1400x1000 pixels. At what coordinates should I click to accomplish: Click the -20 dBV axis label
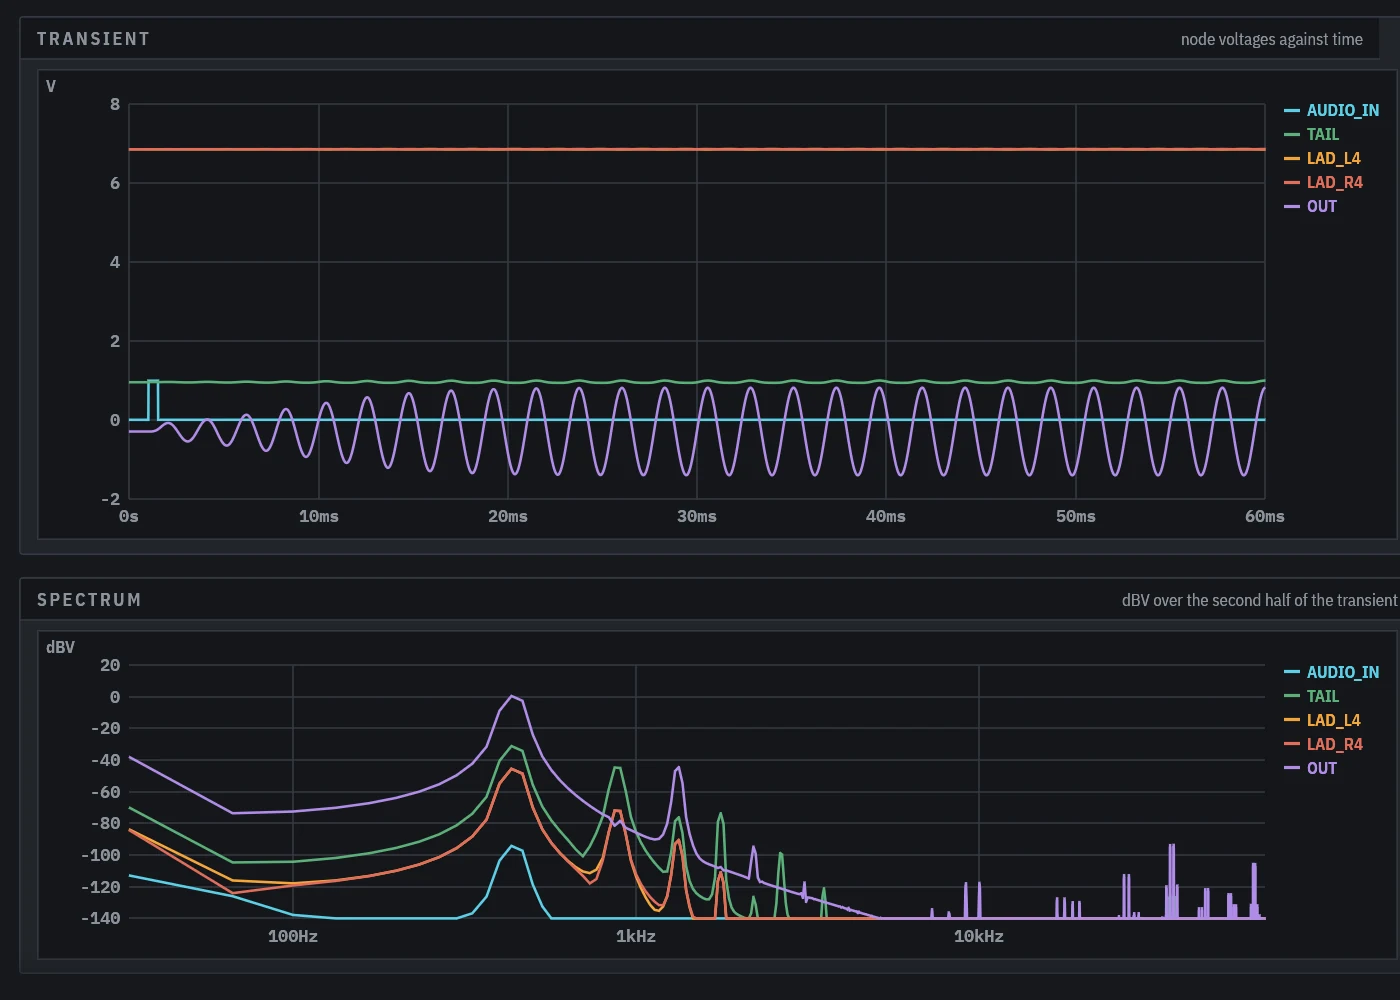pyautogui.click(x=105, y=728)
